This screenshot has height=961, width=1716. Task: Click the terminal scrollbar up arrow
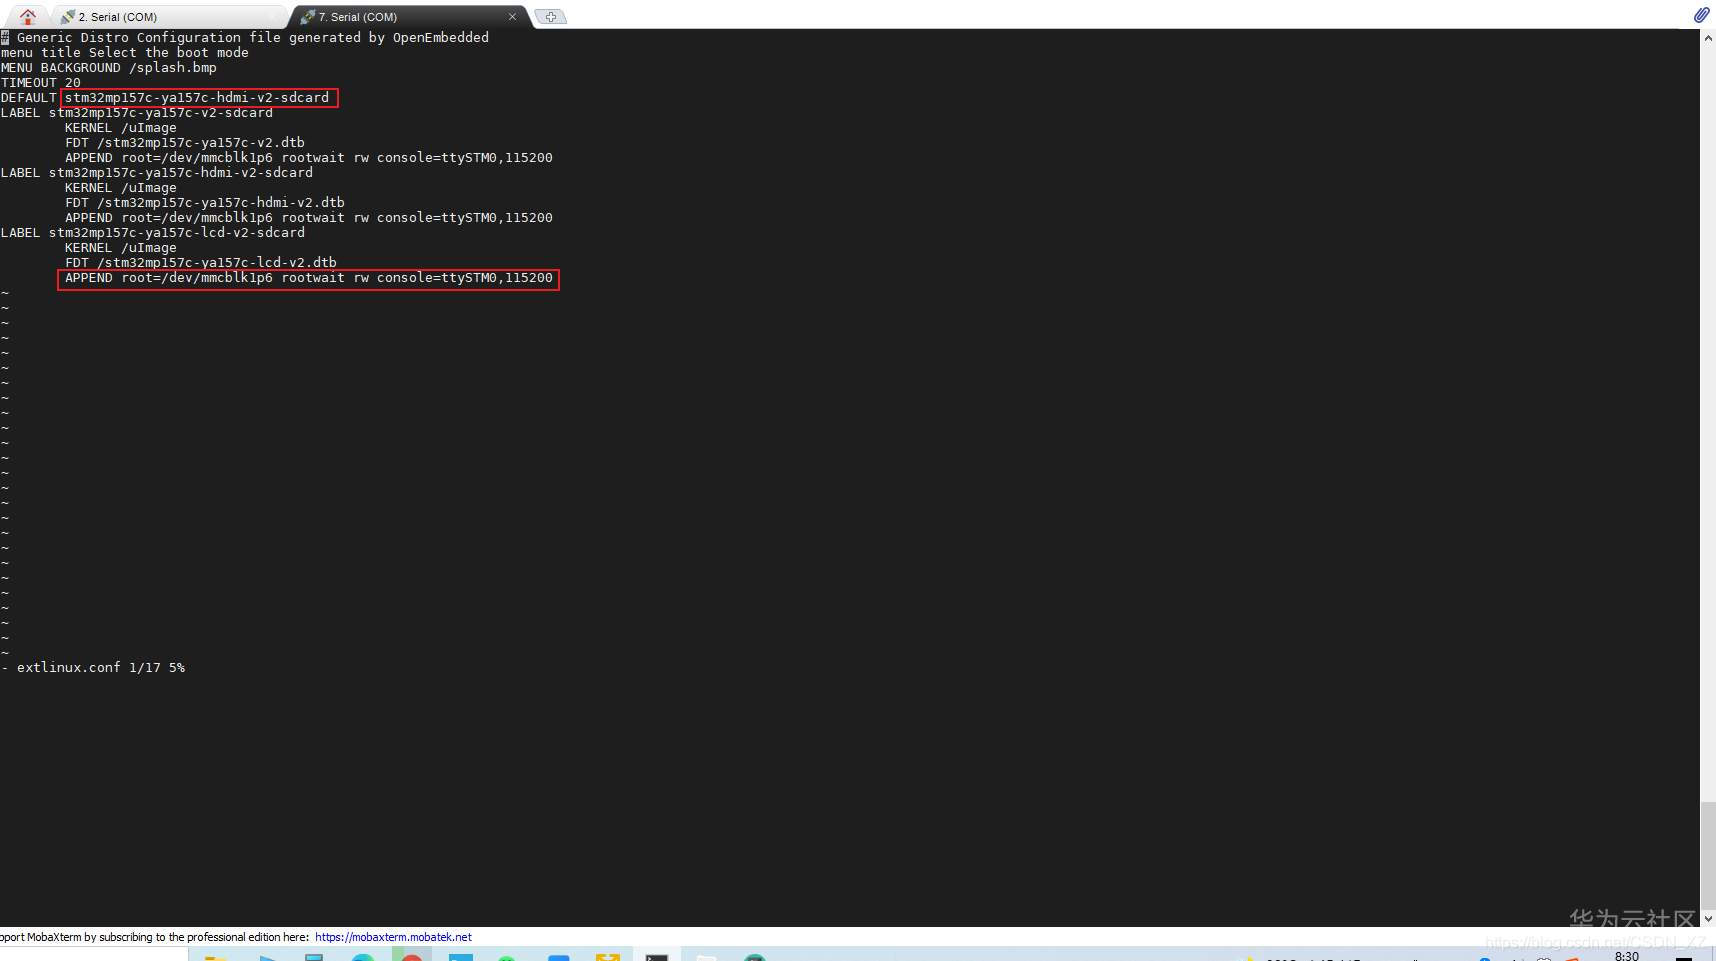[x=1708, y=38]
